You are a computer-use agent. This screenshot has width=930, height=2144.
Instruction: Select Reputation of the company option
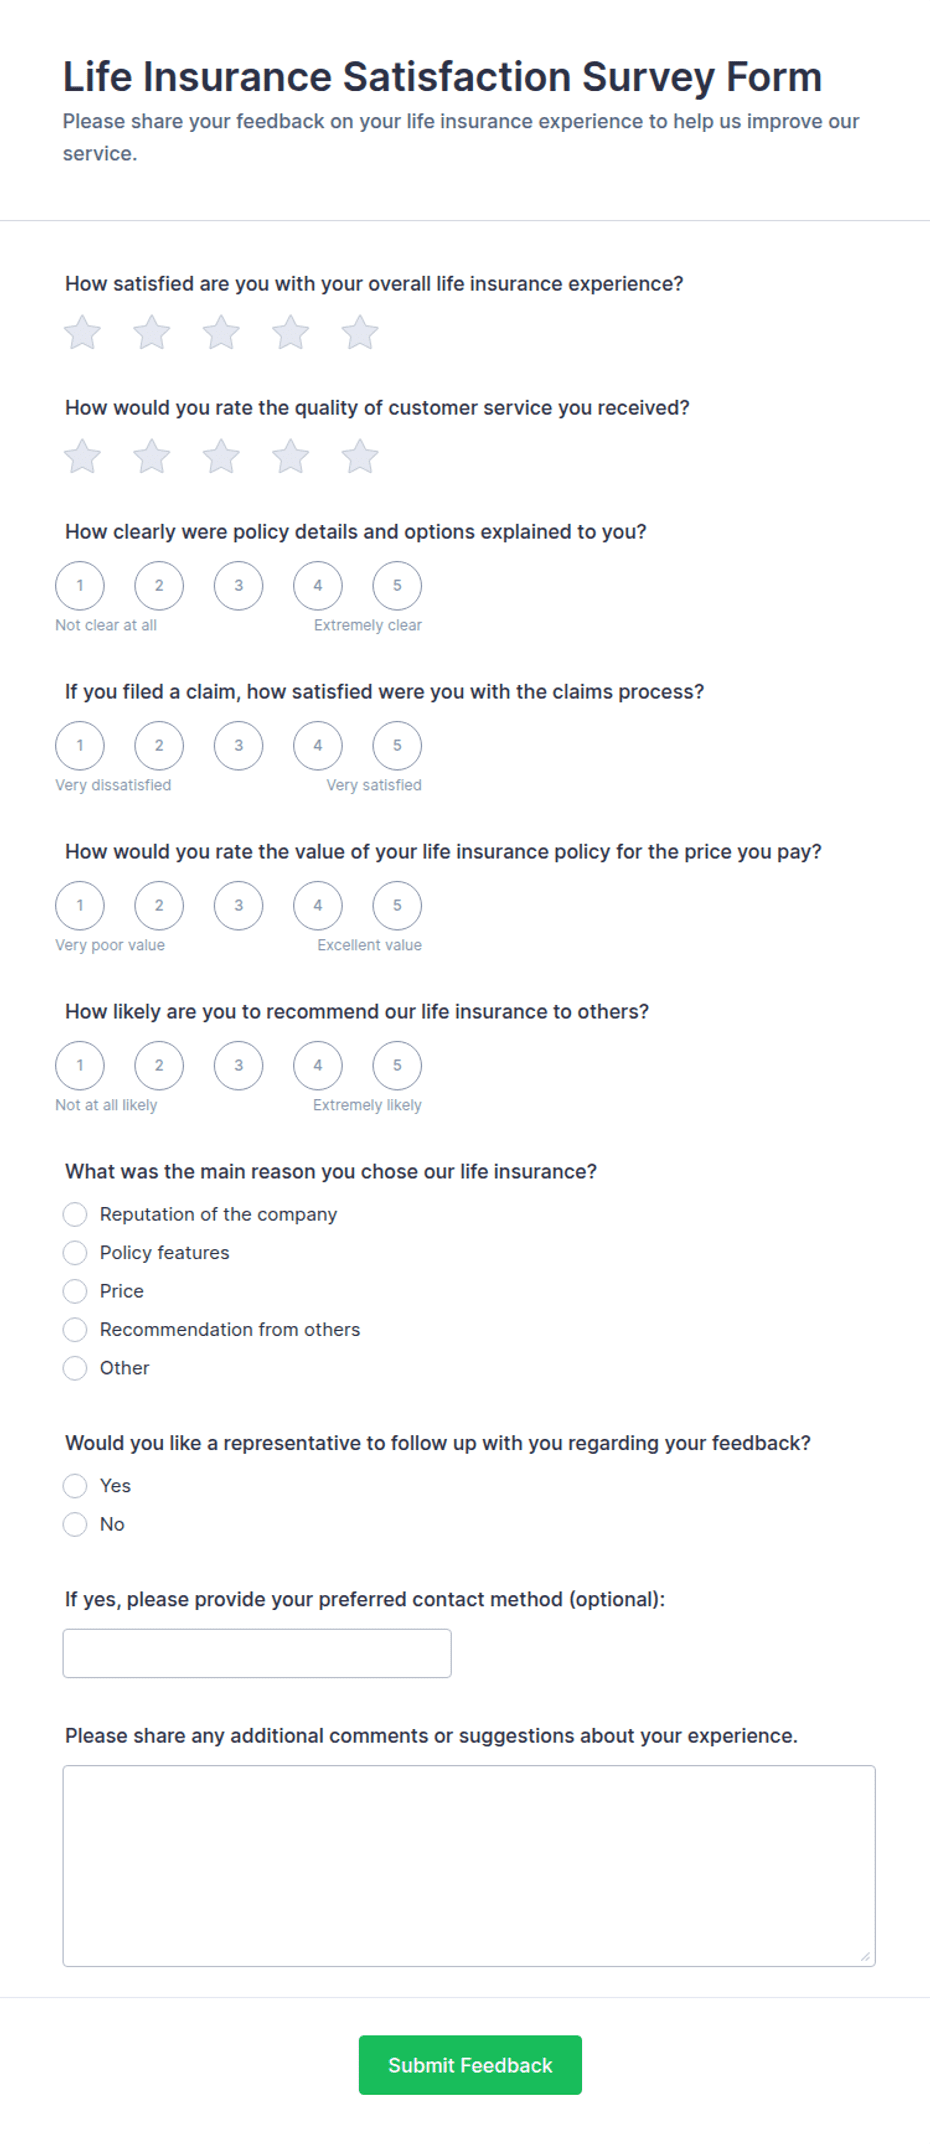tap(200, 1214)
